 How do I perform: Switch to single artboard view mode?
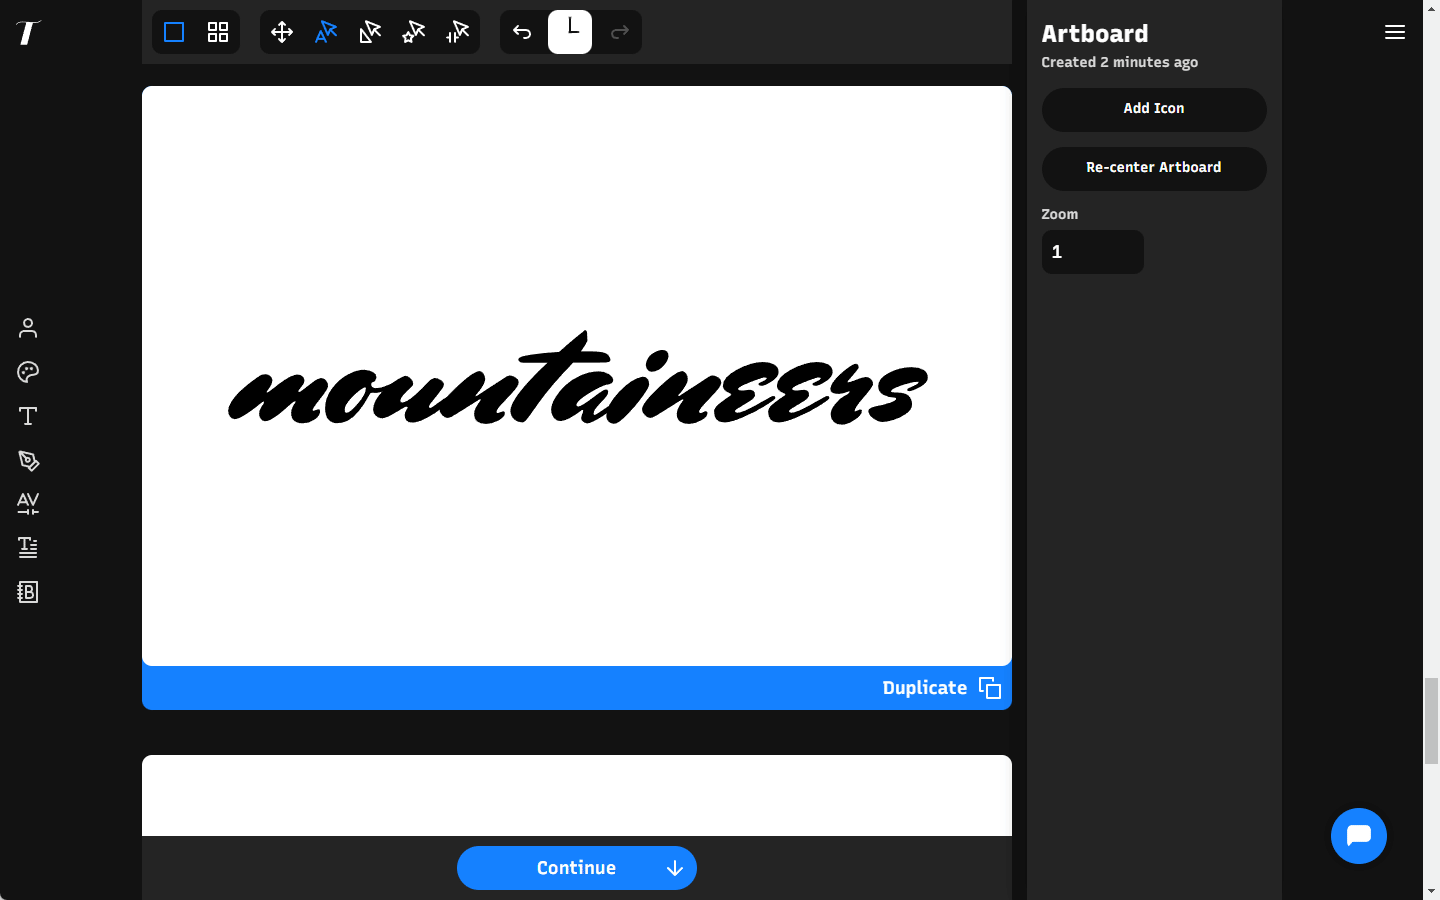(174, 32)
